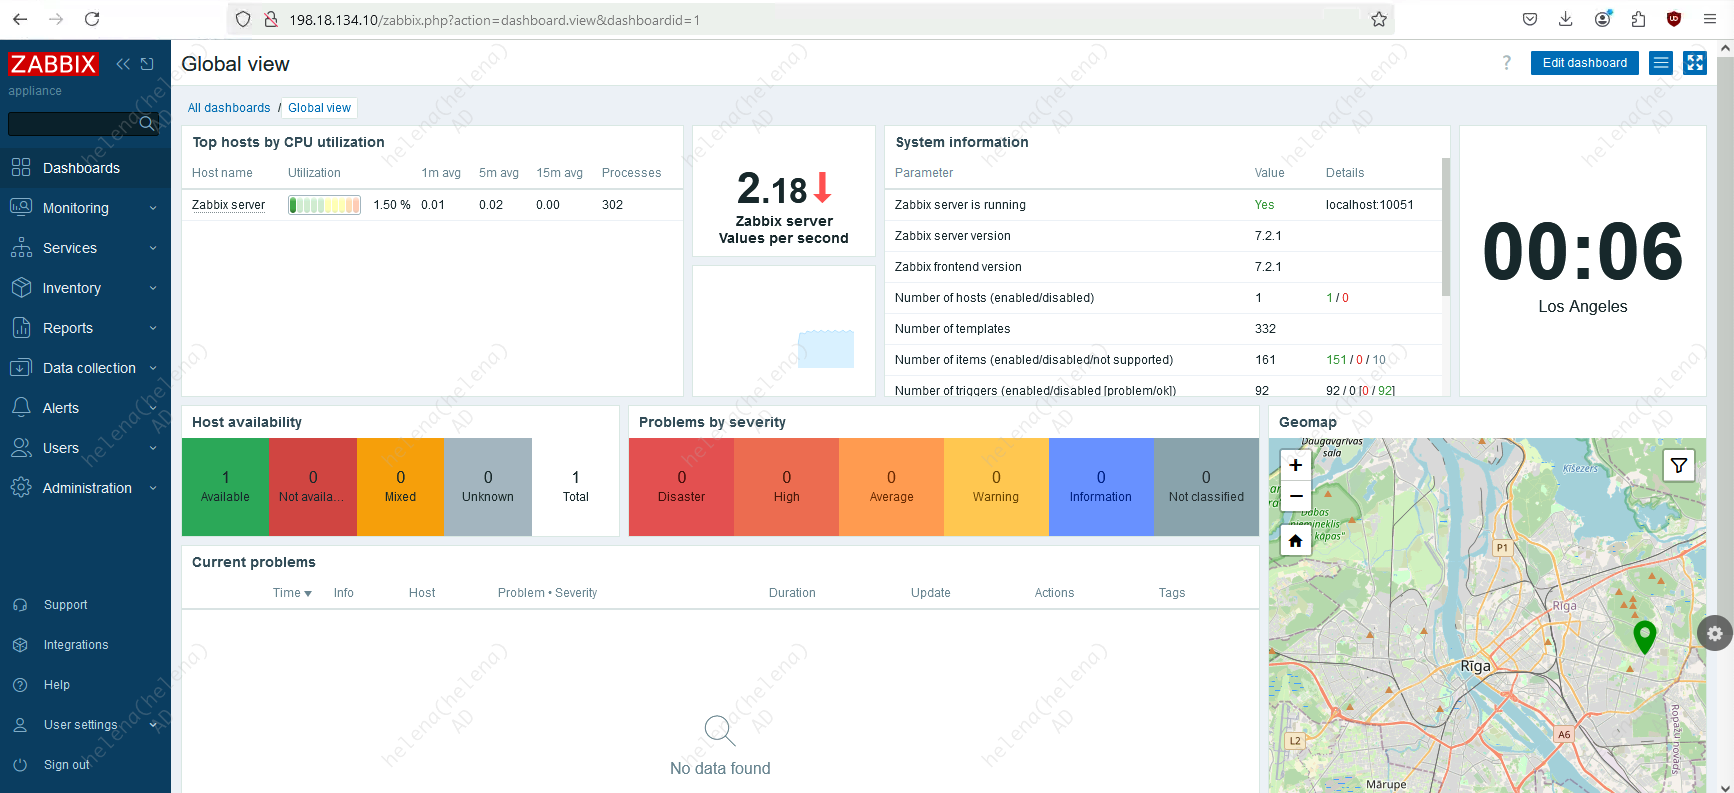Click the red Disaster severity block
Viewport: 1734px width, 793px height.
point(681,487)
